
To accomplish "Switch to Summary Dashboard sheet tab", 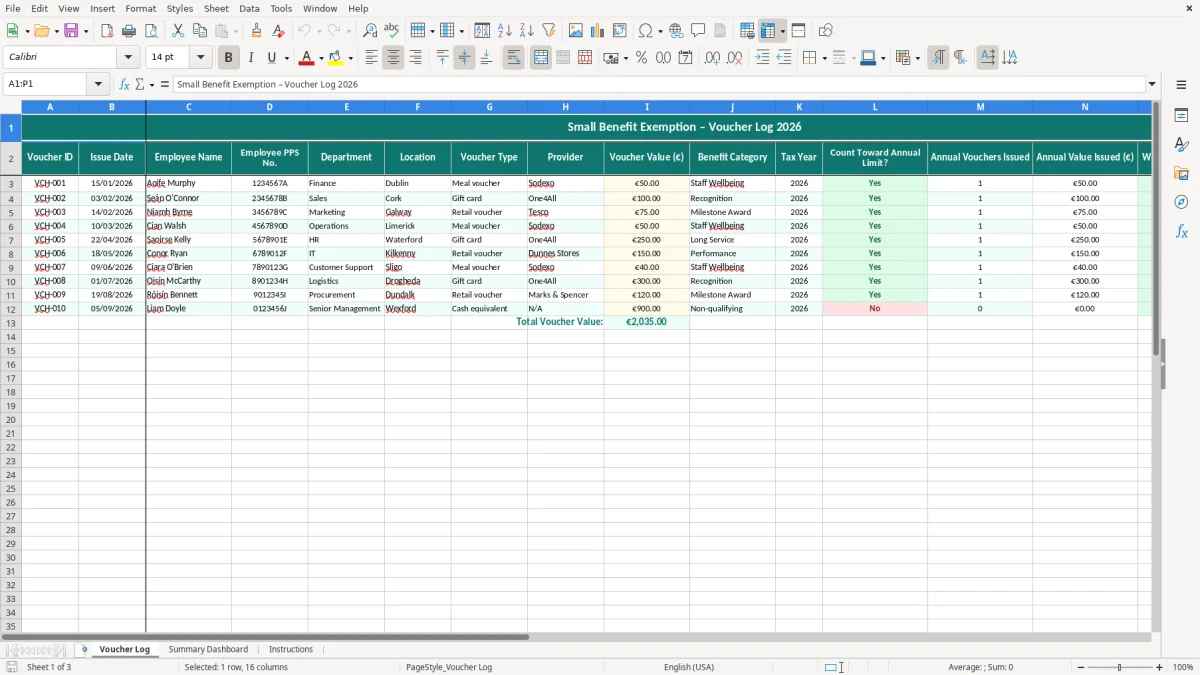I will (x=208, y=649).
